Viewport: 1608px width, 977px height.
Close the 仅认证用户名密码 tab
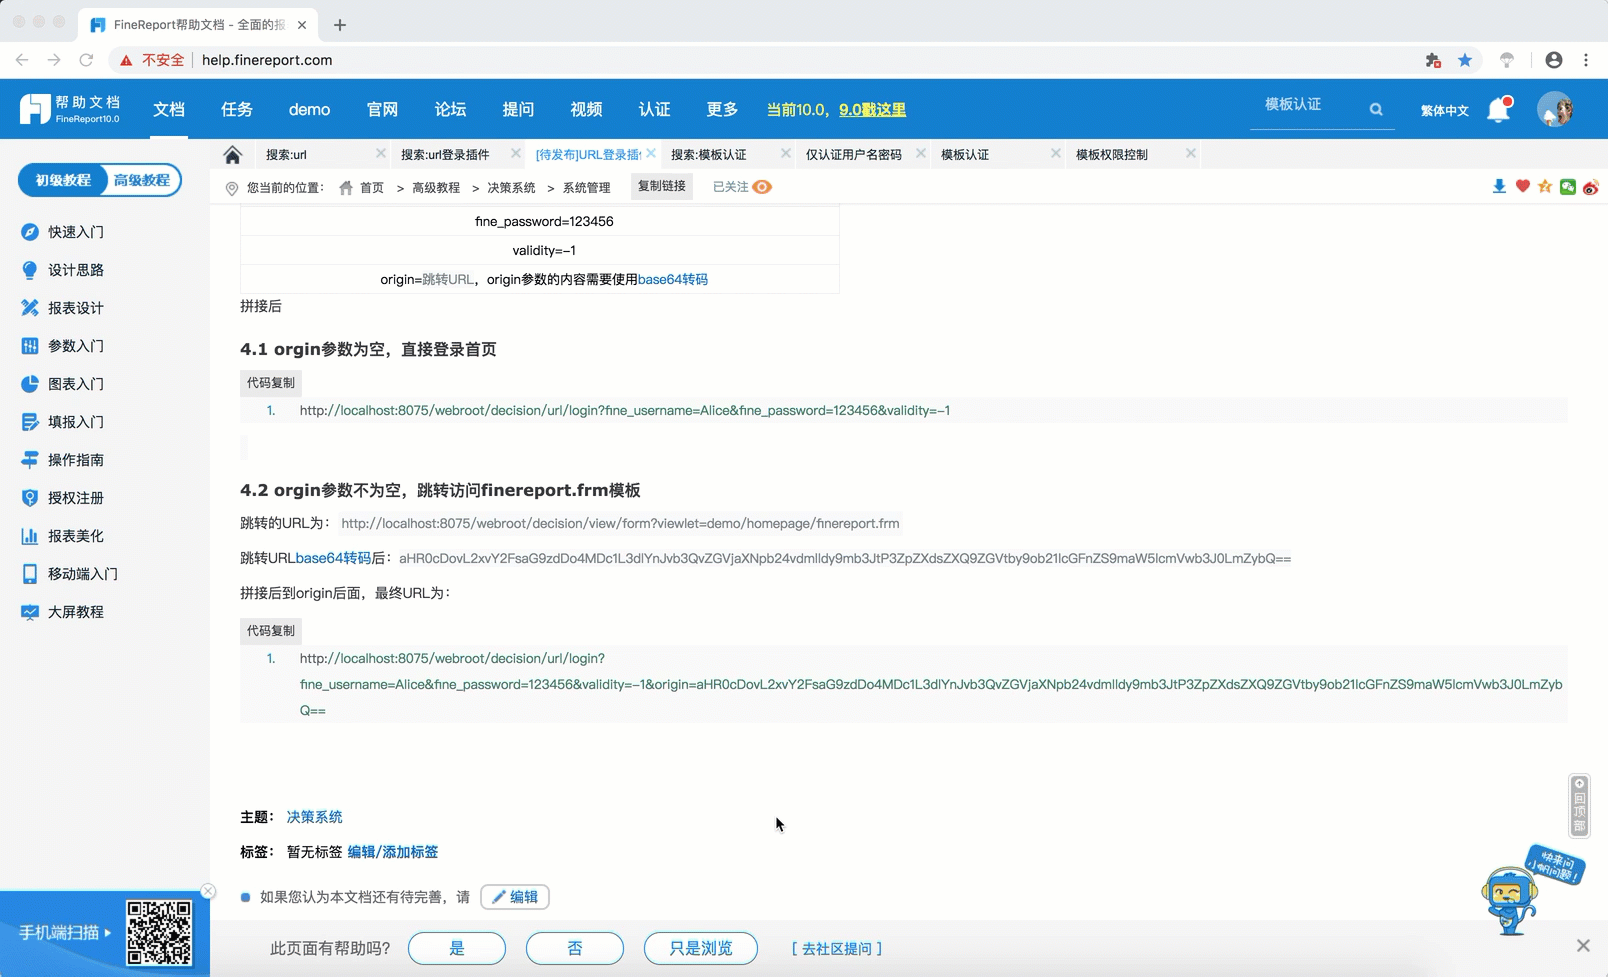coord(921,153)
